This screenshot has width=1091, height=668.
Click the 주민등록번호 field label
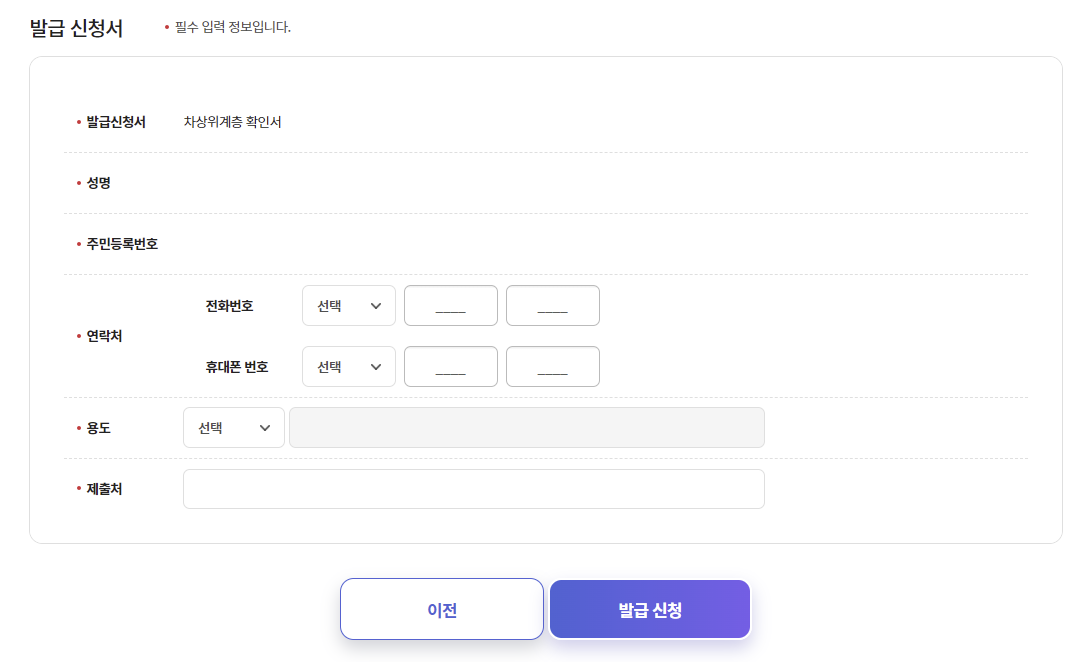click(x=122, y=244)
